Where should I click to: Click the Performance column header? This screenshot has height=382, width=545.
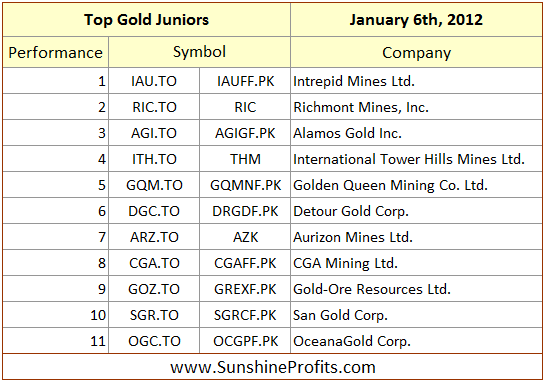(x=56, y=52)
